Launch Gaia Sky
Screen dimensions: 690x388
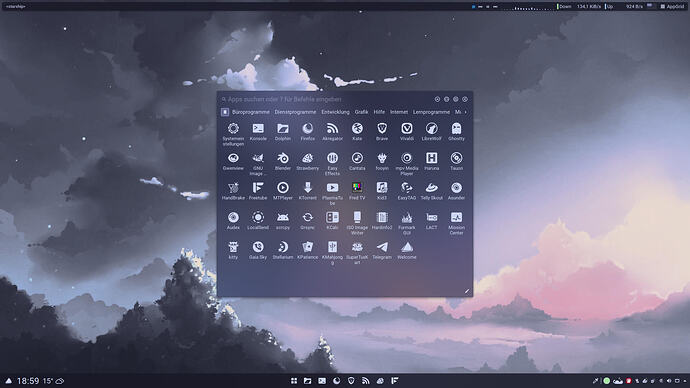[258, 250]
